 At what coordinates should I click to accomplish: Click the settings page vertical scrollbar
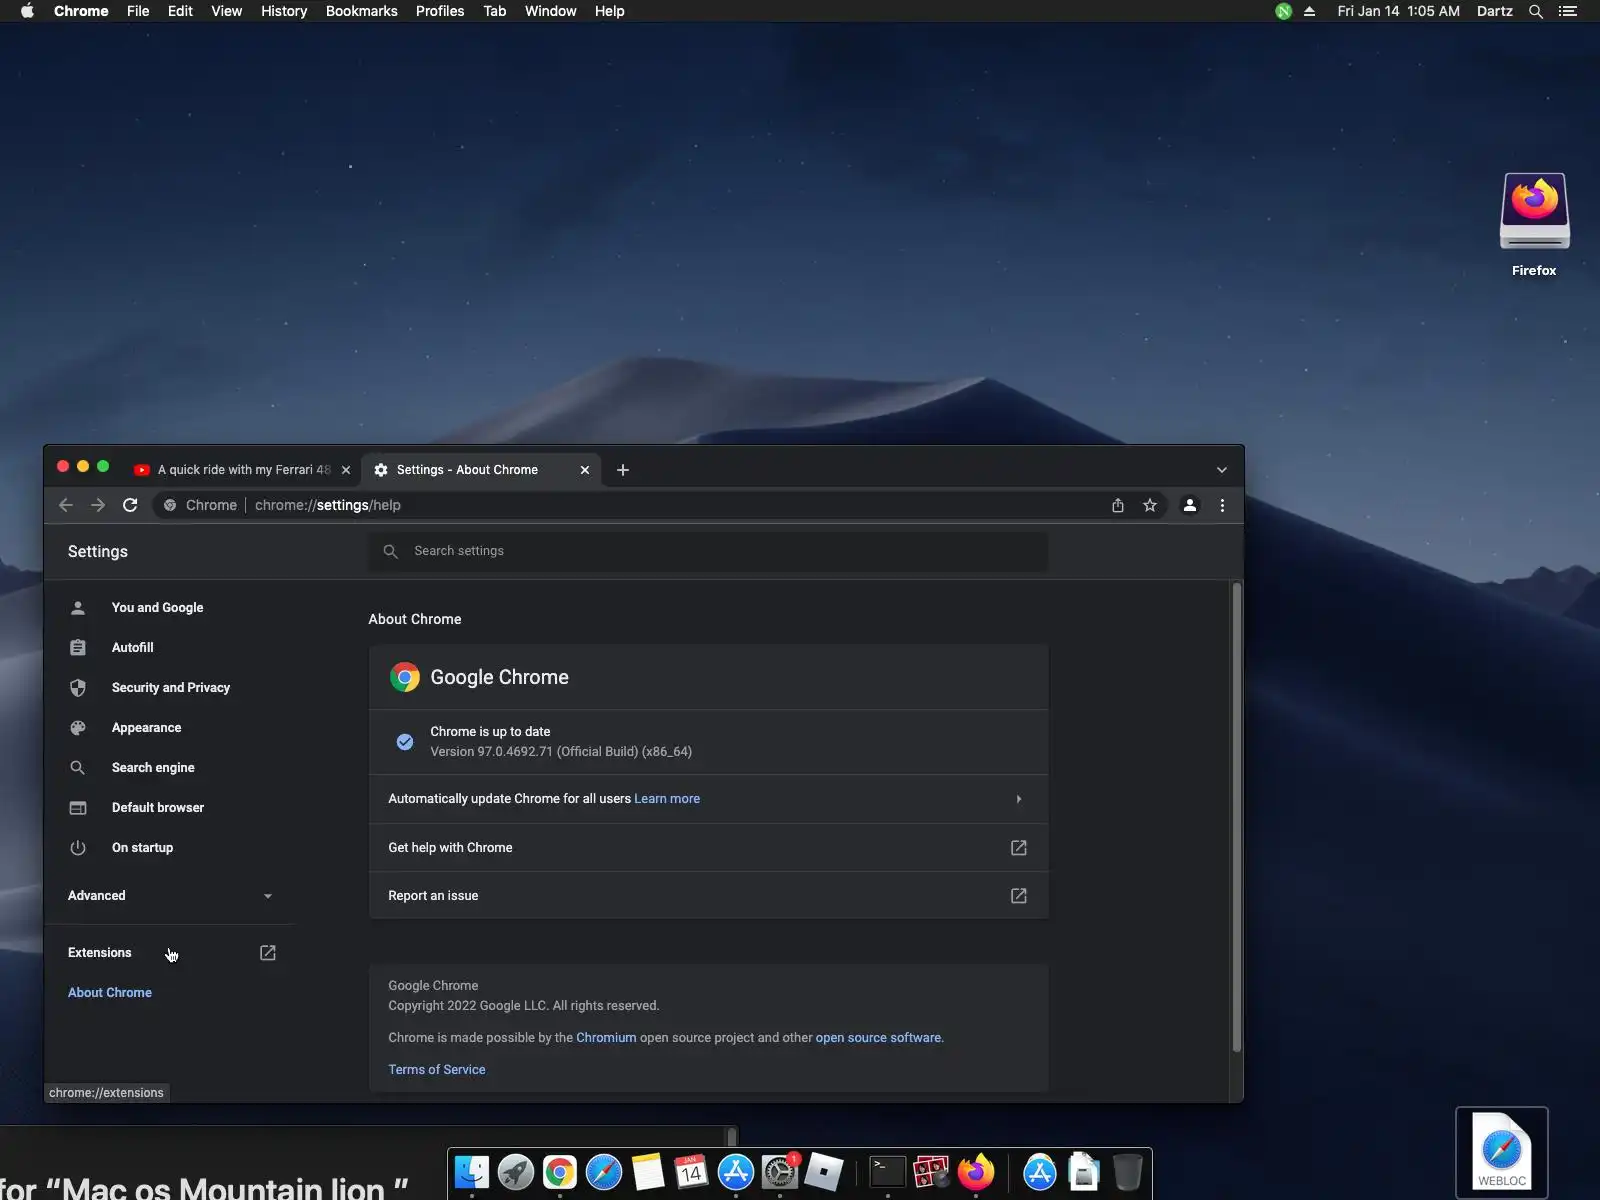coord(1237,817)
